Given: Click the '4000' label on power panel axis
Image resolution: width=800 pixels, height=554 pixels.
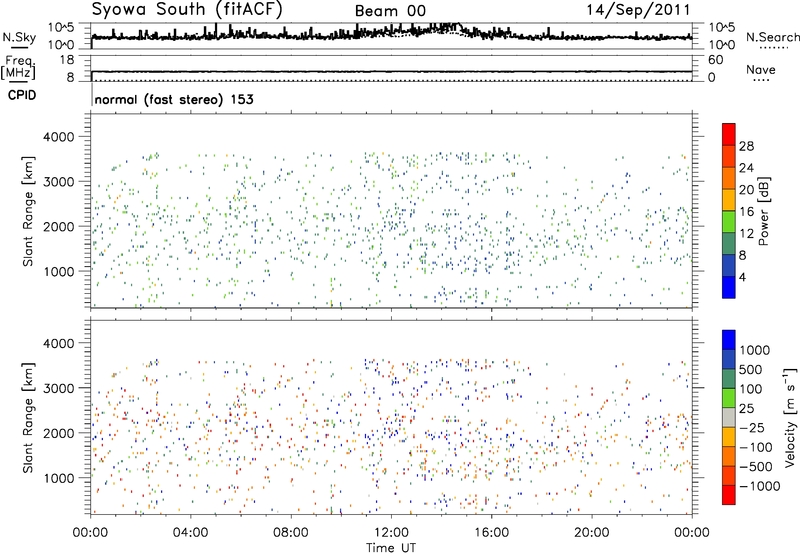Looking at the screenshot, I should (x=59, y=137).
